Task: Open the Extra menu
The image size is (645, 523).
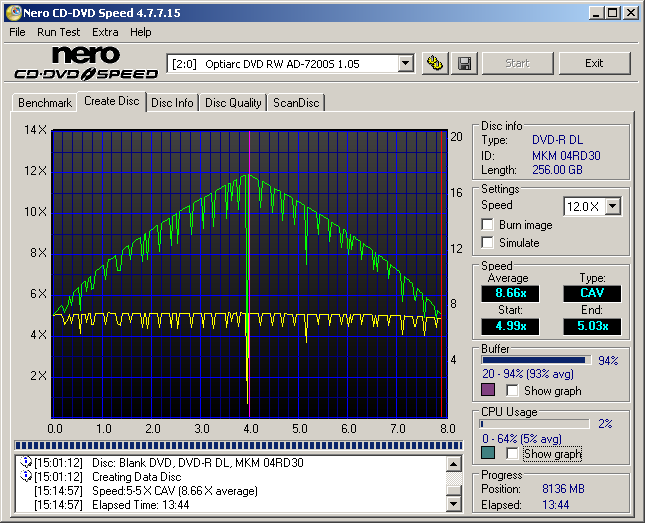Action: click(105, 32)
